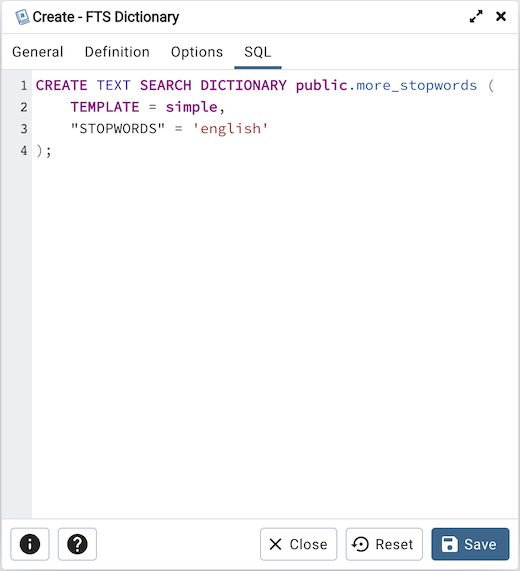This screenshot has width=520, height=571.
Task: Click the "STOPWORDS" option text
Action: (118, 129)
